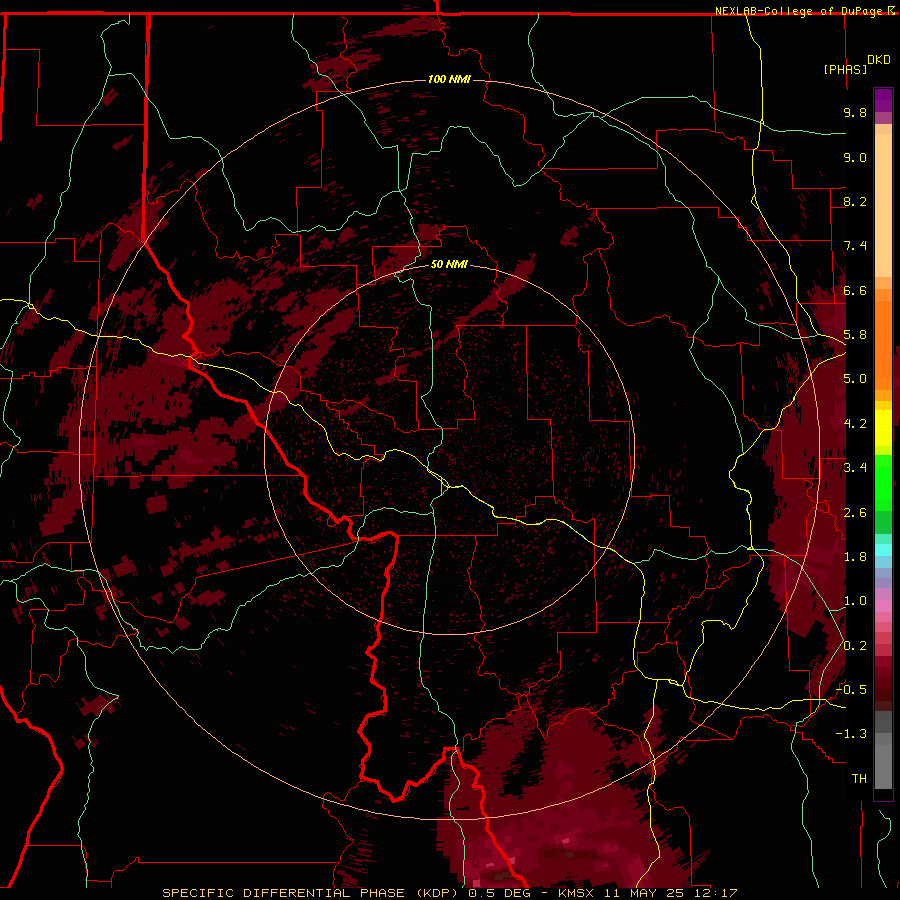Pick the peach color bar segment
Viewport: 900px width, 900px height.
(883, 205)
